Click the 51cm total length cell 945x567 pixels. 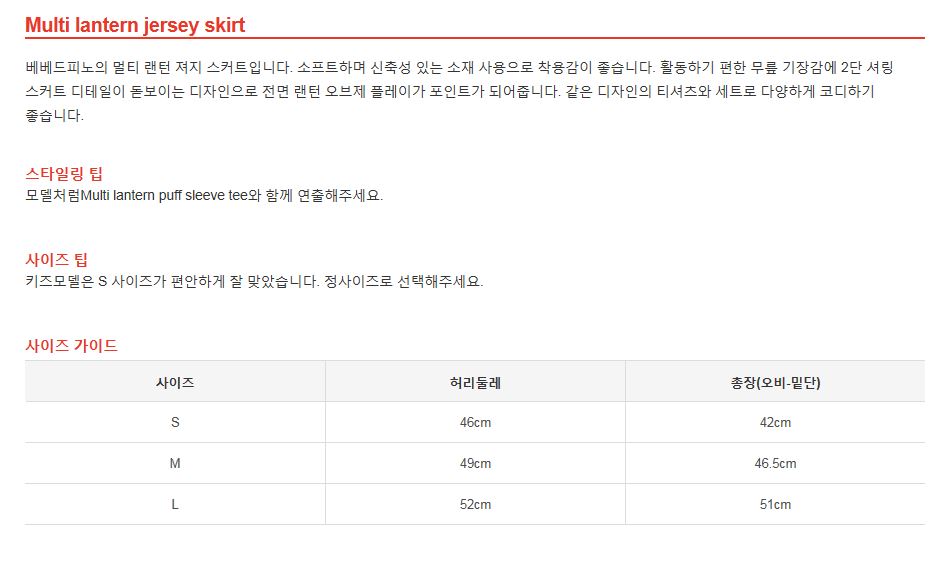[x=775, y=505]
